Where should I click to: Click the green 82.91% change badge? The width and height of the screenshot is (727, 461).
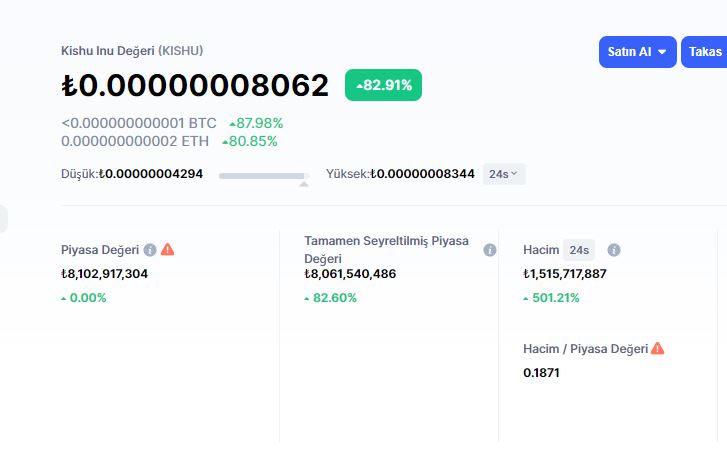point(383,85)
